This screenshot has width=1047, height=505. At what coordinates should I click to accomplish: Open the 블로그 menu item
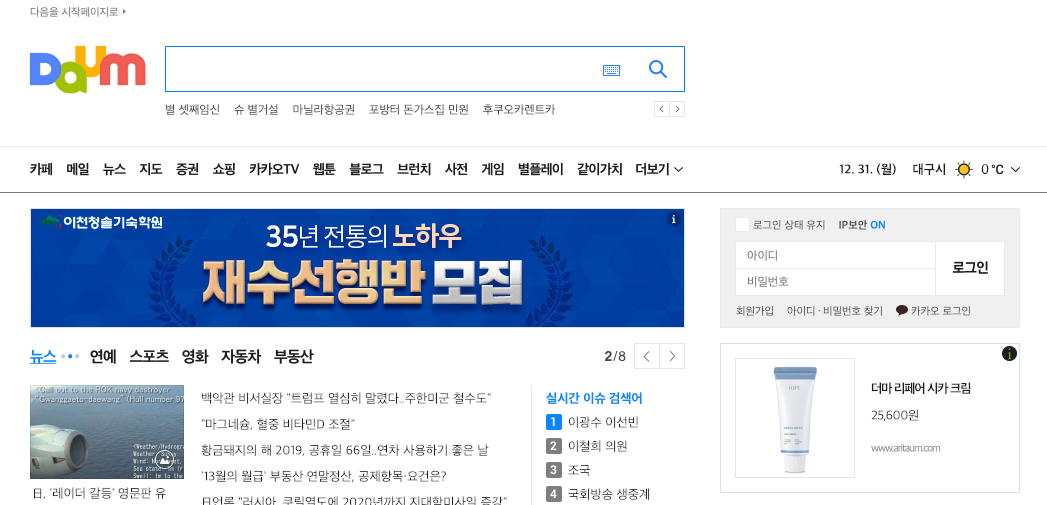pyautogui.click(x=367, y=170)
